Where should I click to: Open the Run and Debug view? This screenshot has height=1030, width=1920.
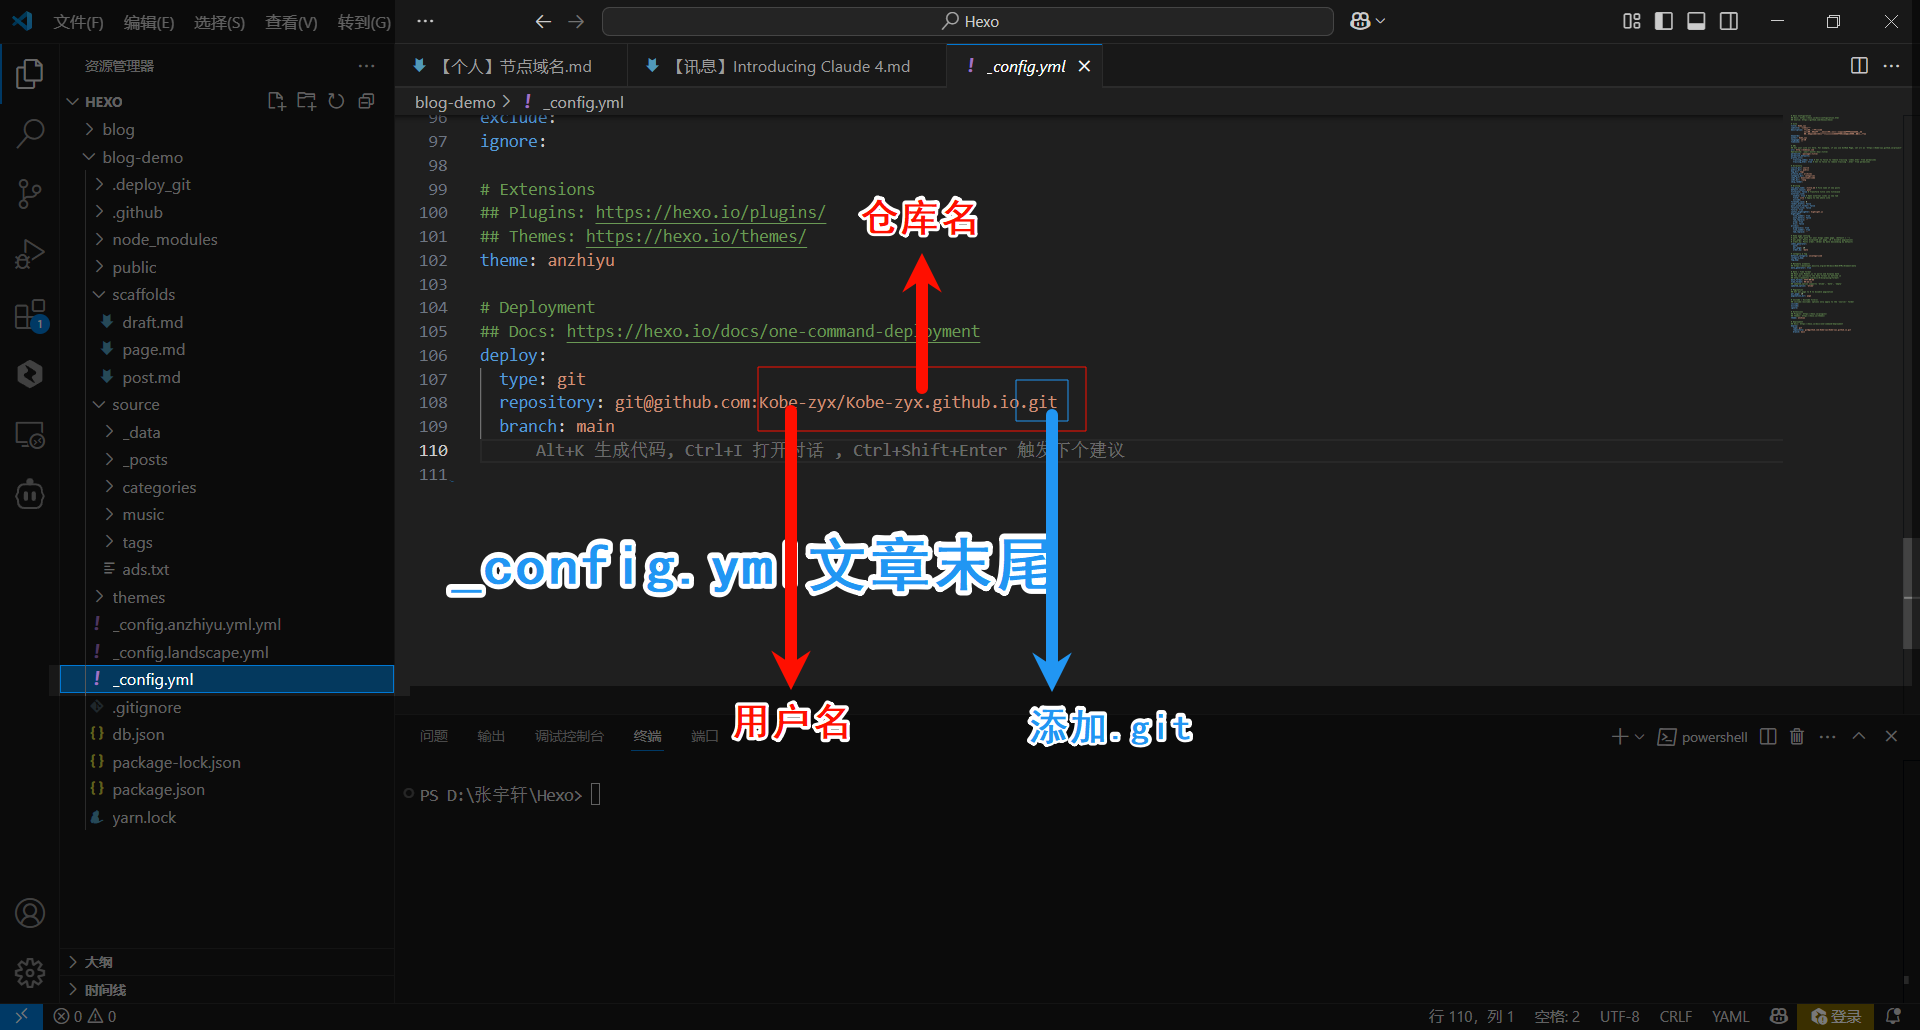click(x=30, y=254)
